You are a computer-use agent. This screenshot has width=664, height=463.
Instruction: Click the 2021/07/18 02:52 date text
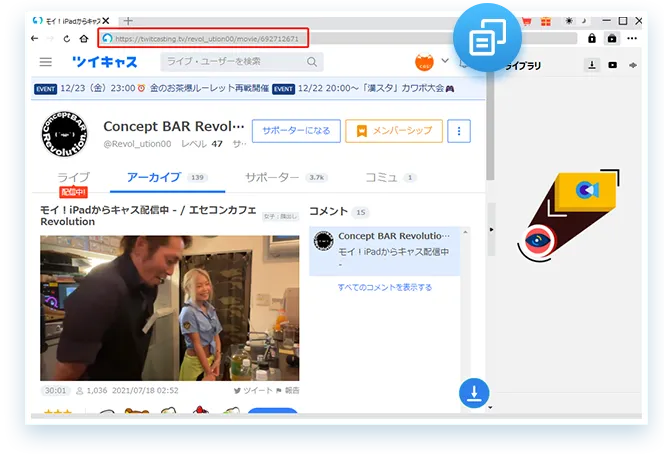click(x=145, y=391)
